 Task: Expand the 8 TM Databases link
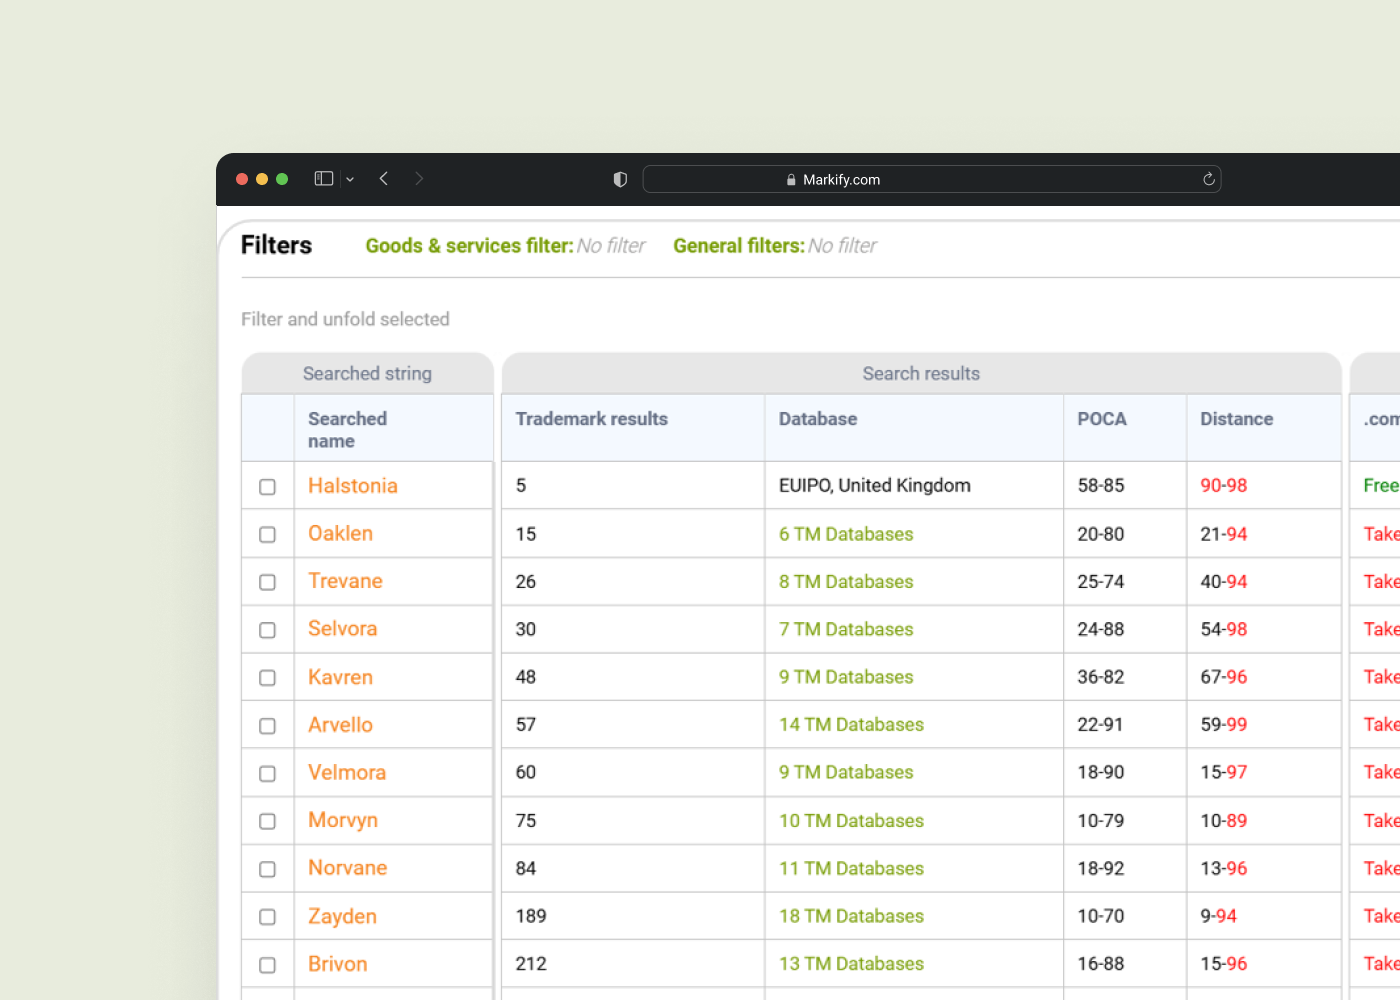click(x=846, y=582)
